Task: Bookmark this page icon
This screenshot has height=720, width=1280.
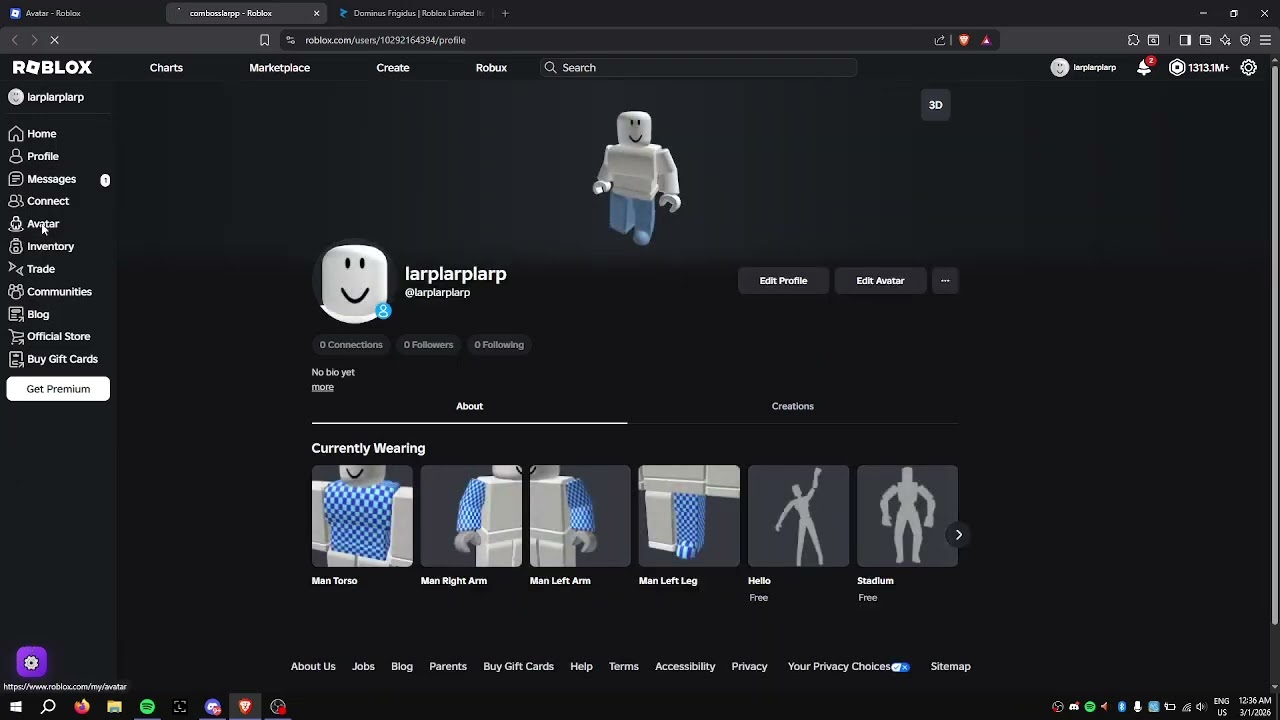Action: coord(264,40)
